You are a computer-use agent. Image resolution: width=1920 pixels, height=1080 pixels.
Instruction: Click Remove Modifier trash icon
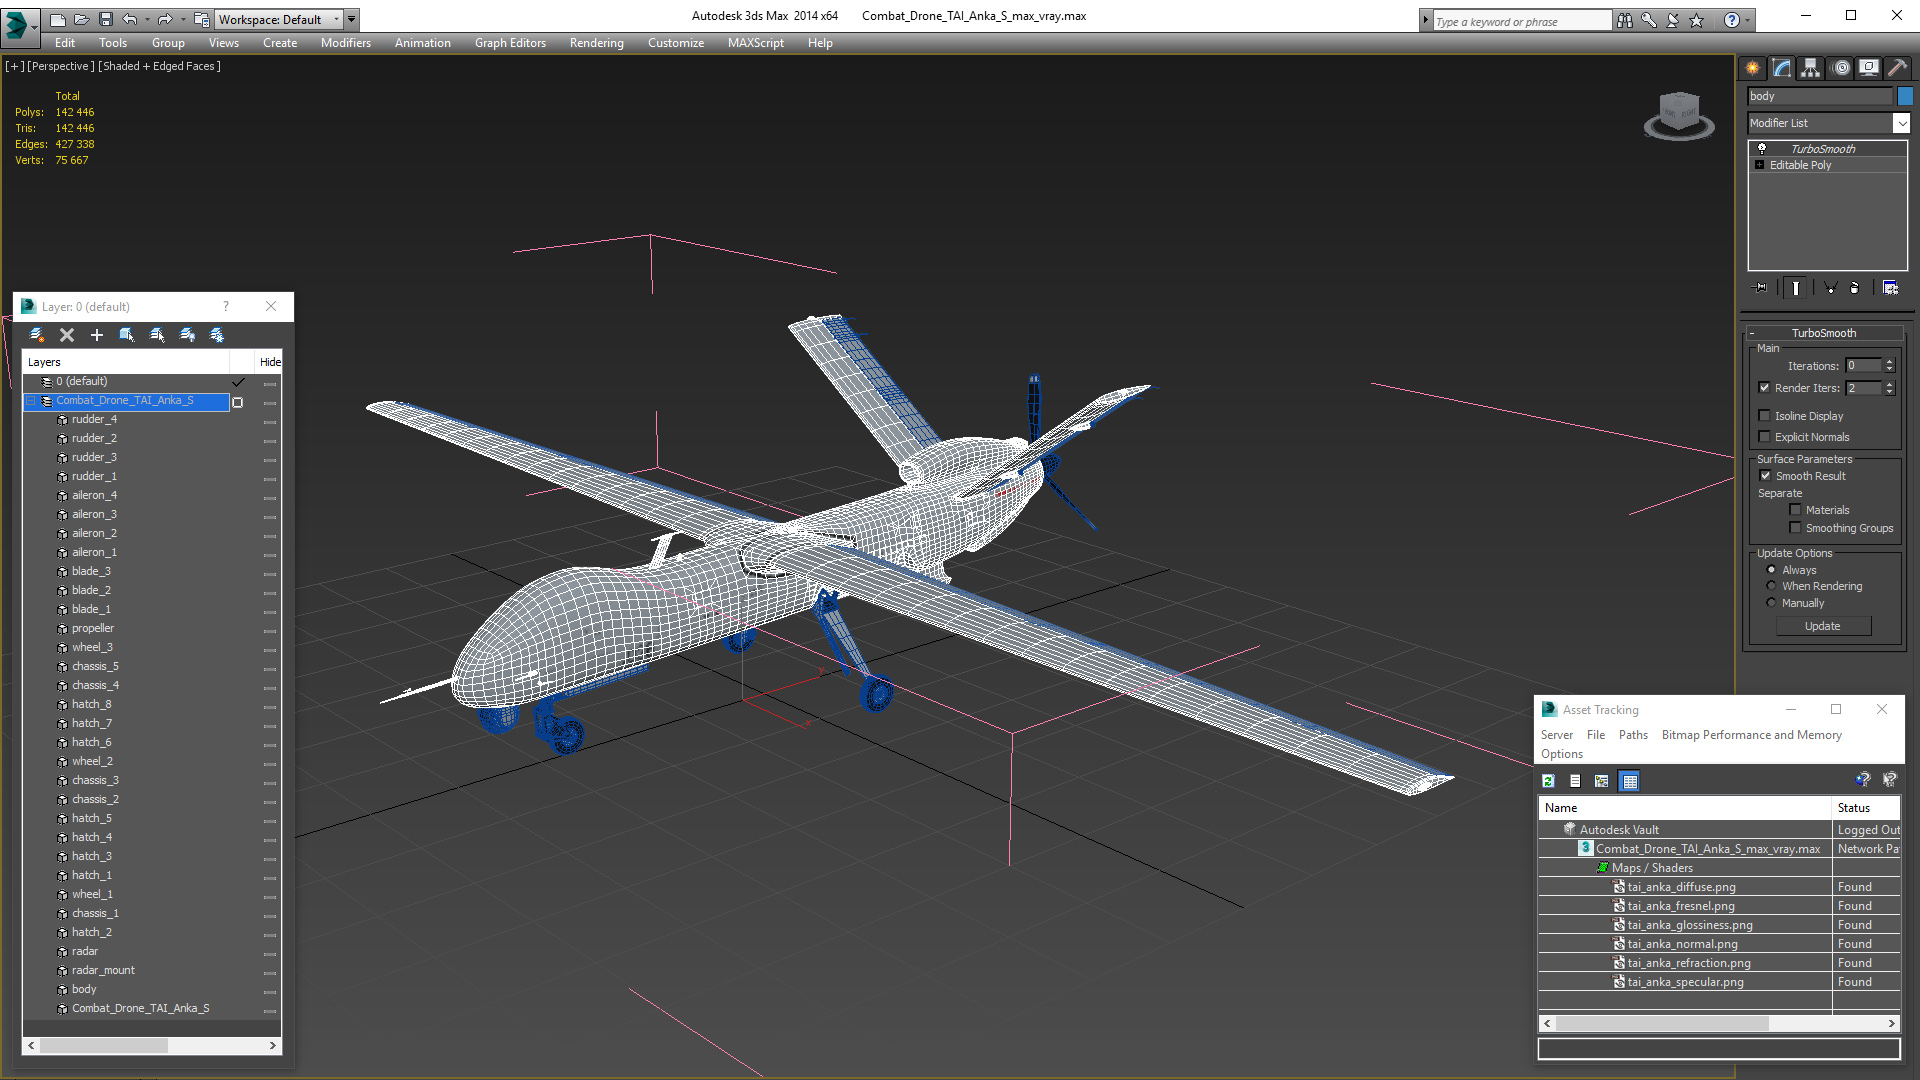click(x=1855, y=288)
